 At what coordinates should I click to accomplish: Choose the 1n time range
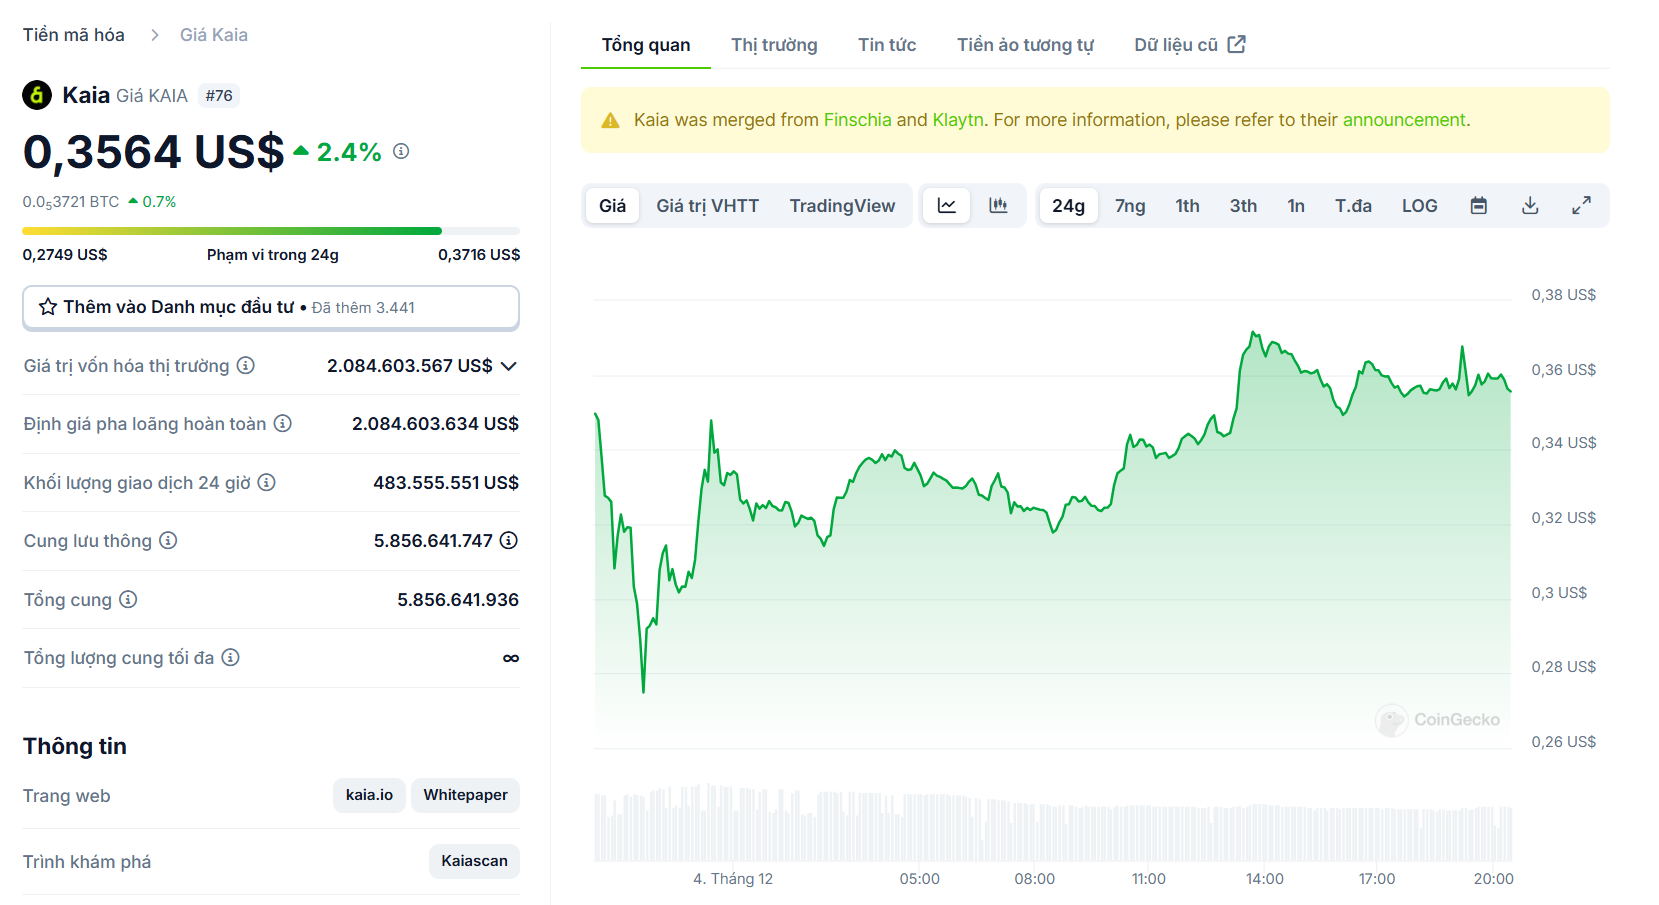1296,206
